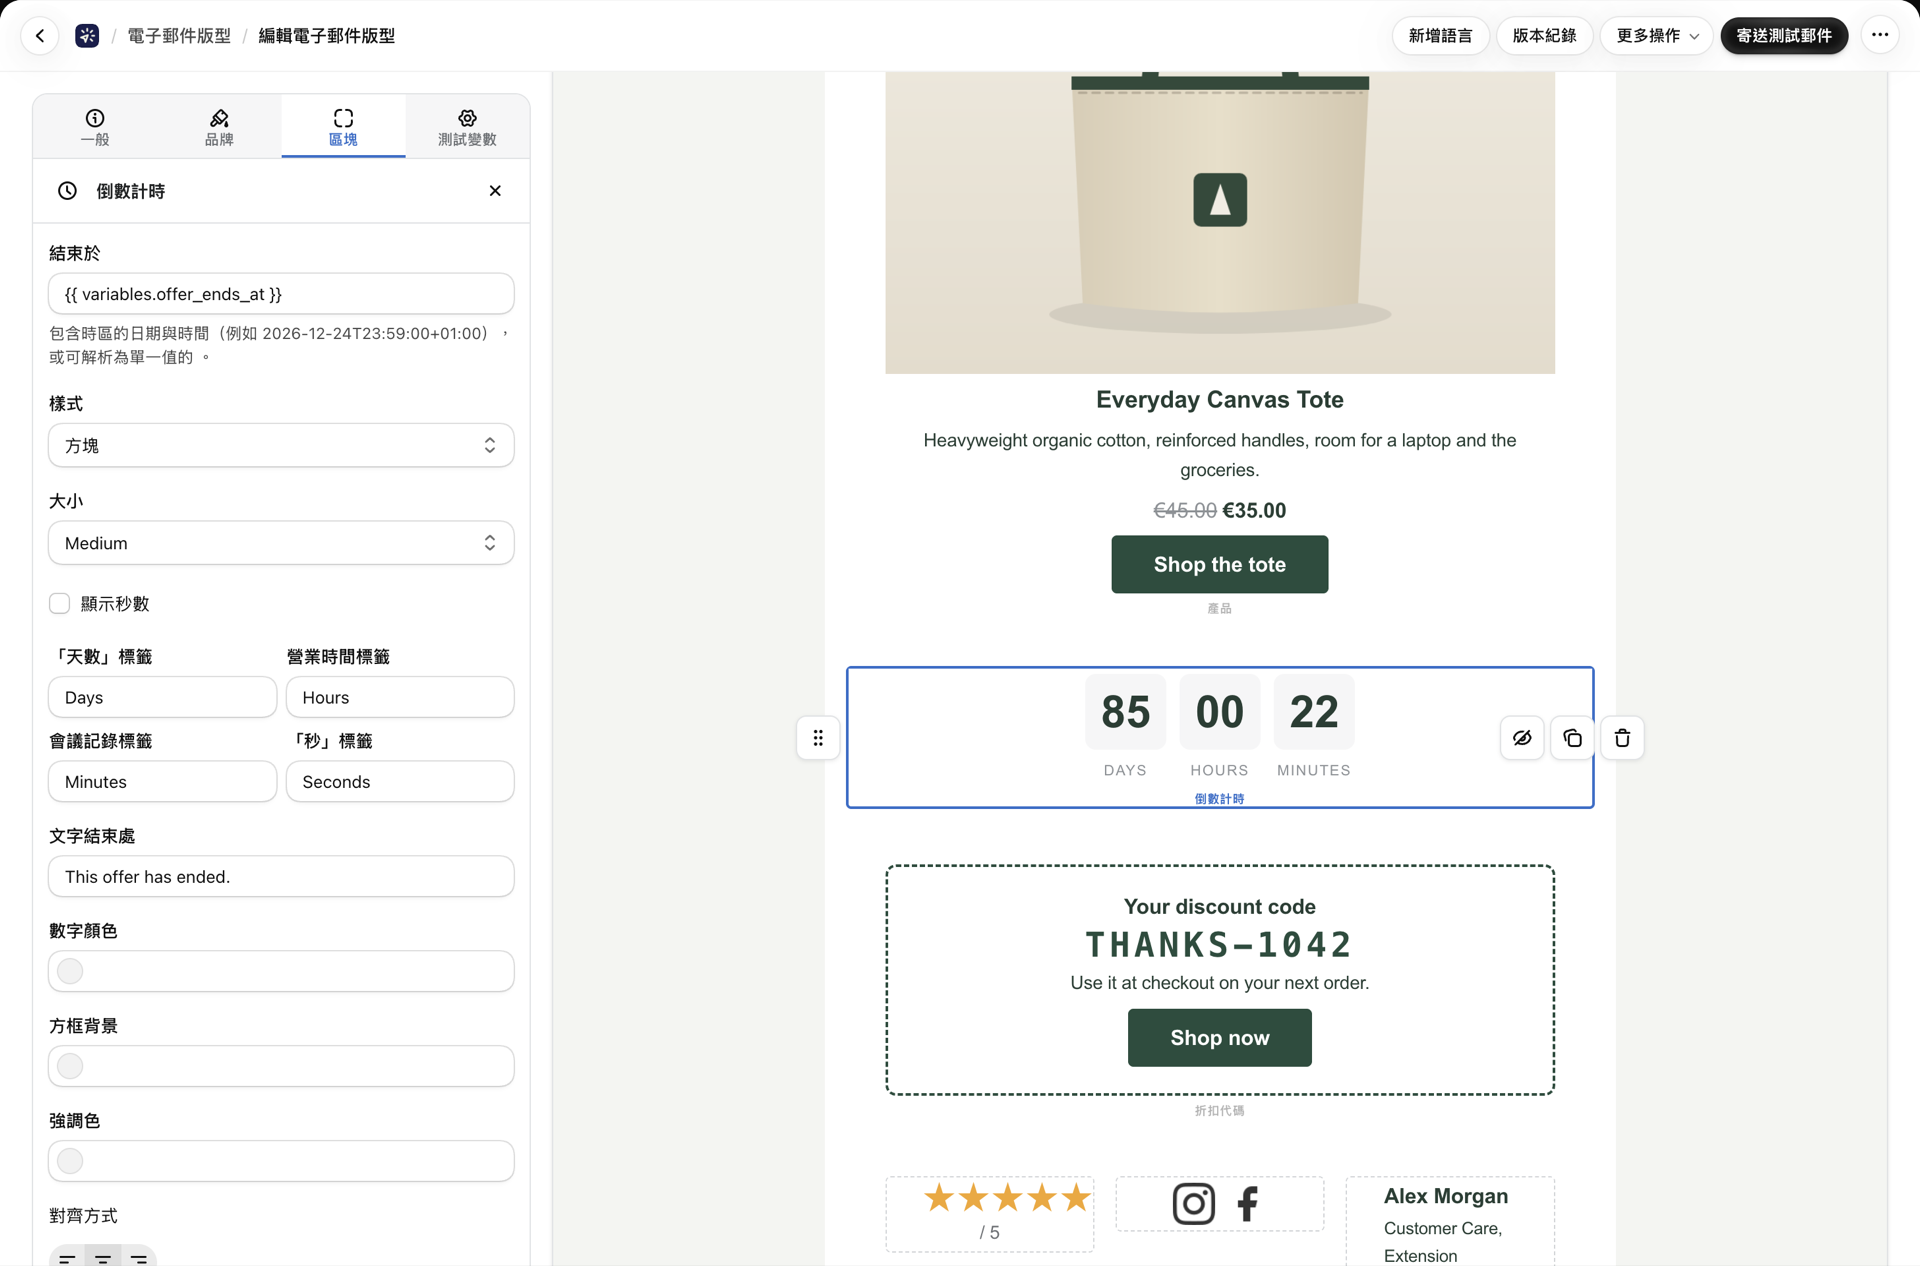The height and width of the screenshot is (1266, 1920).
Task: Click the clock icon beside 倒數計時
Action: click(67, 191)
